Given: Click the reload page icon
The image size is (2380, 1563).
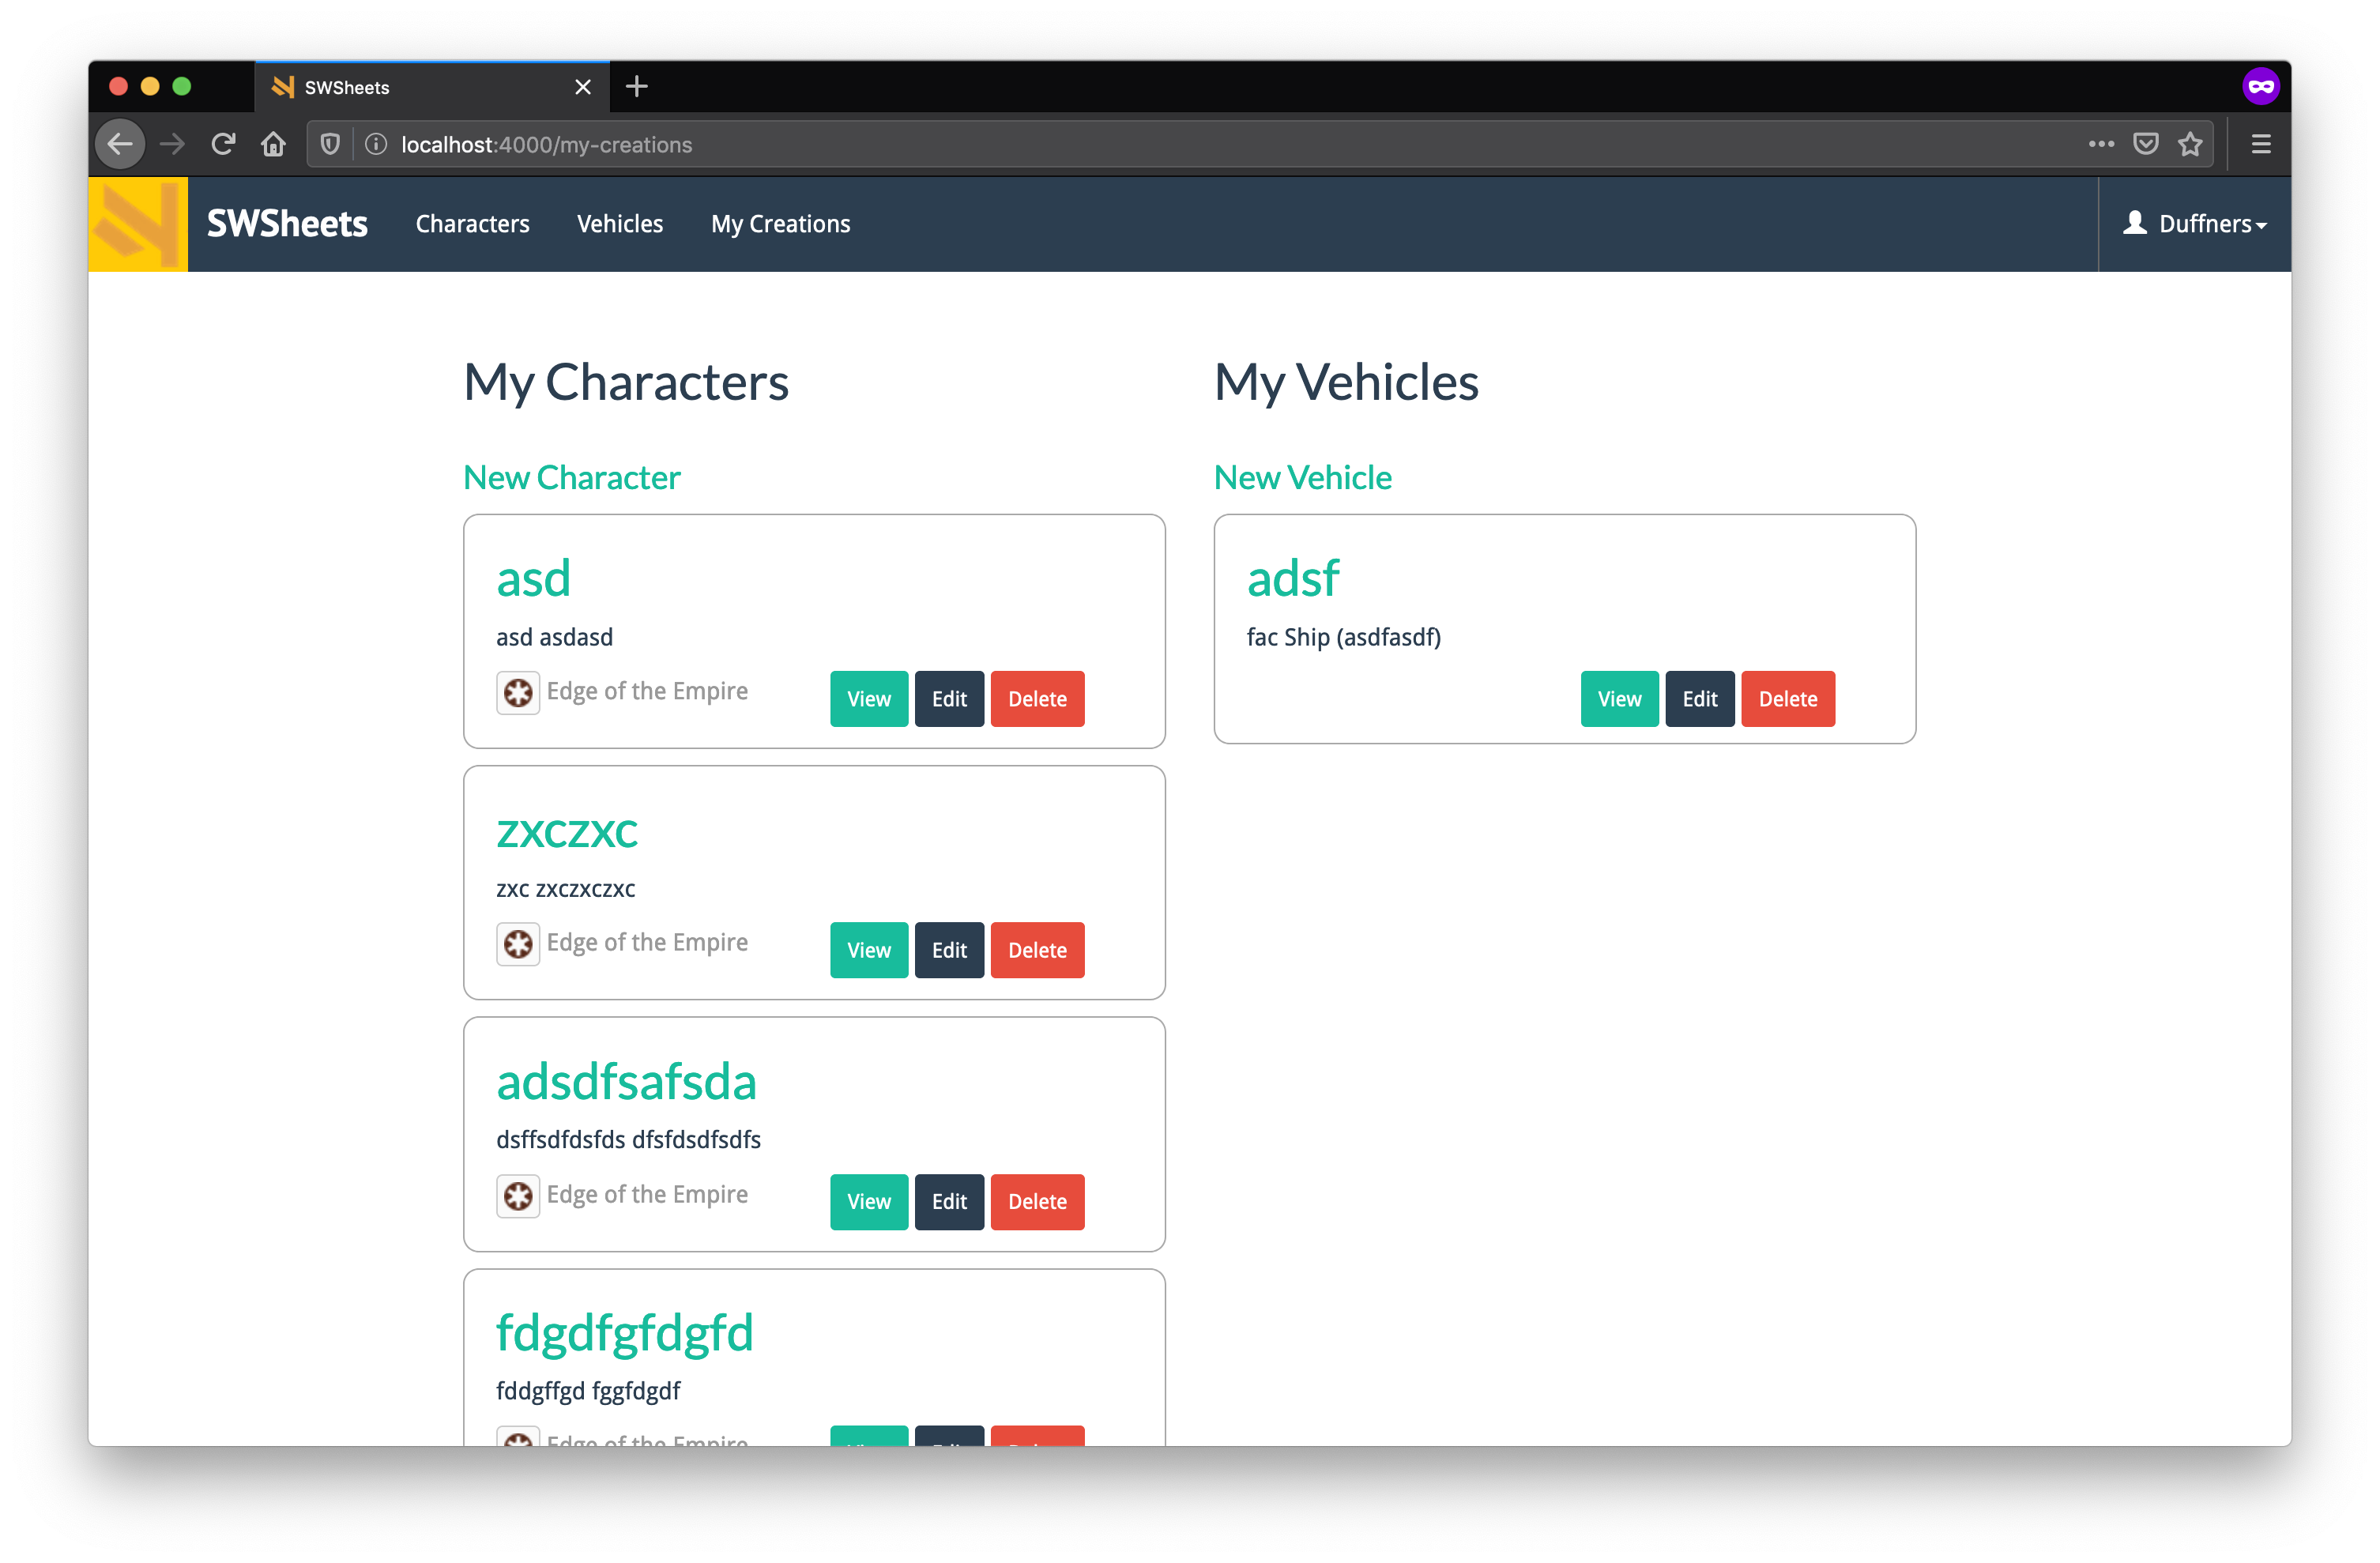Looking at the screenshot, I should tap(223, 143).
